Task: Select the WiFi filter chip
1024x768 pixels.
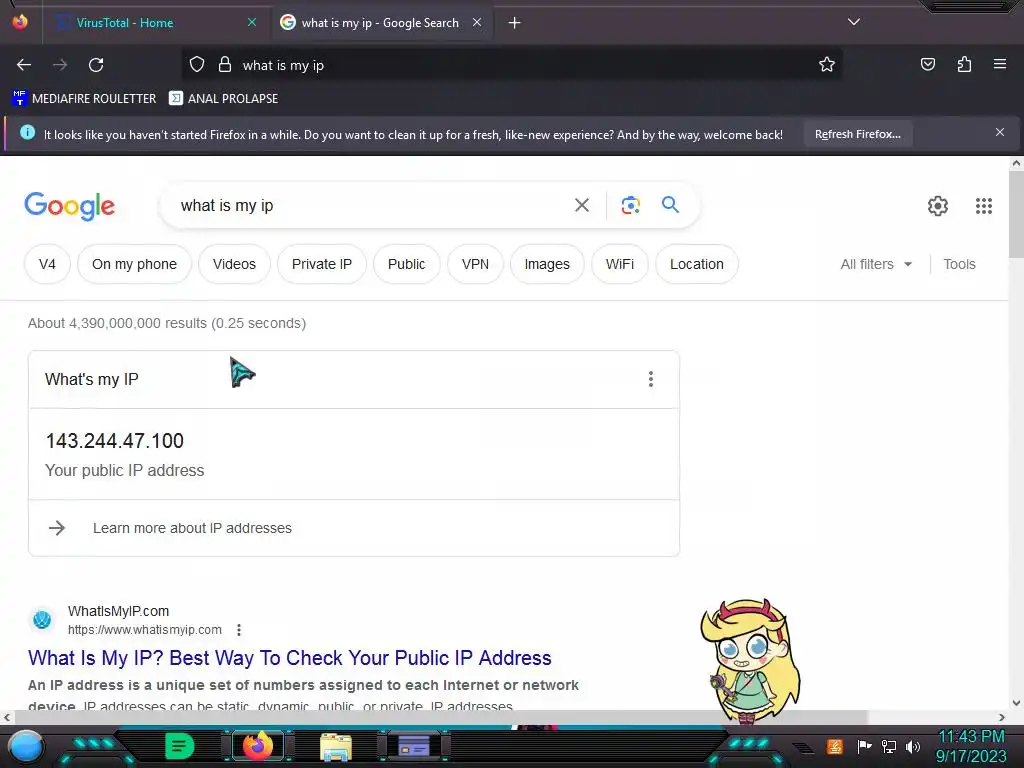Action: [x=620, y=264]
